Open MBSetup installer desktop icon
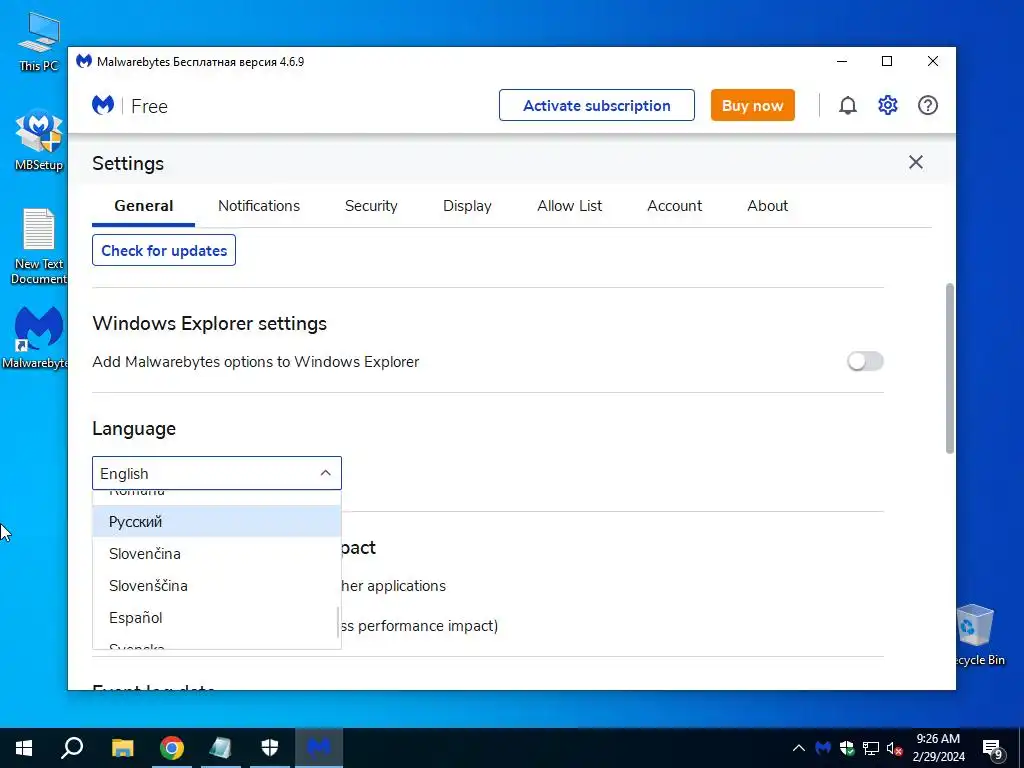1024x768 pixels. pyautogui.click(x=39, y=140)
